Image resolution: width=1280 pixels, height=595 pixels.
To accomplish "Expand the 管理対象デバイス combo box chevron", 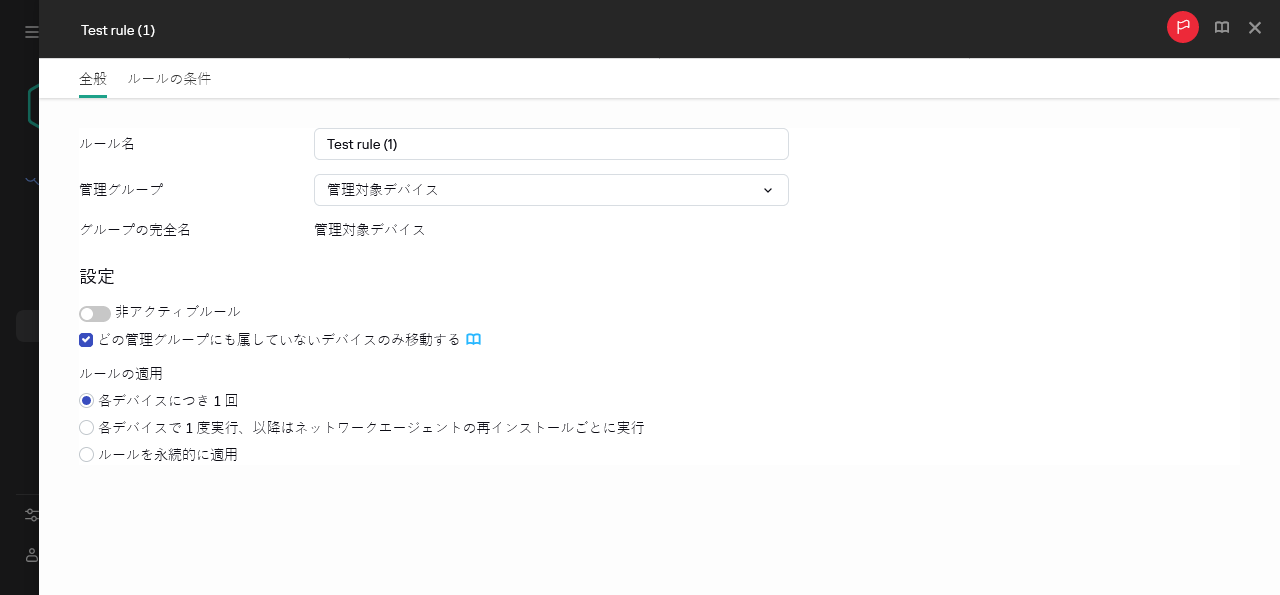I will 767,190.
